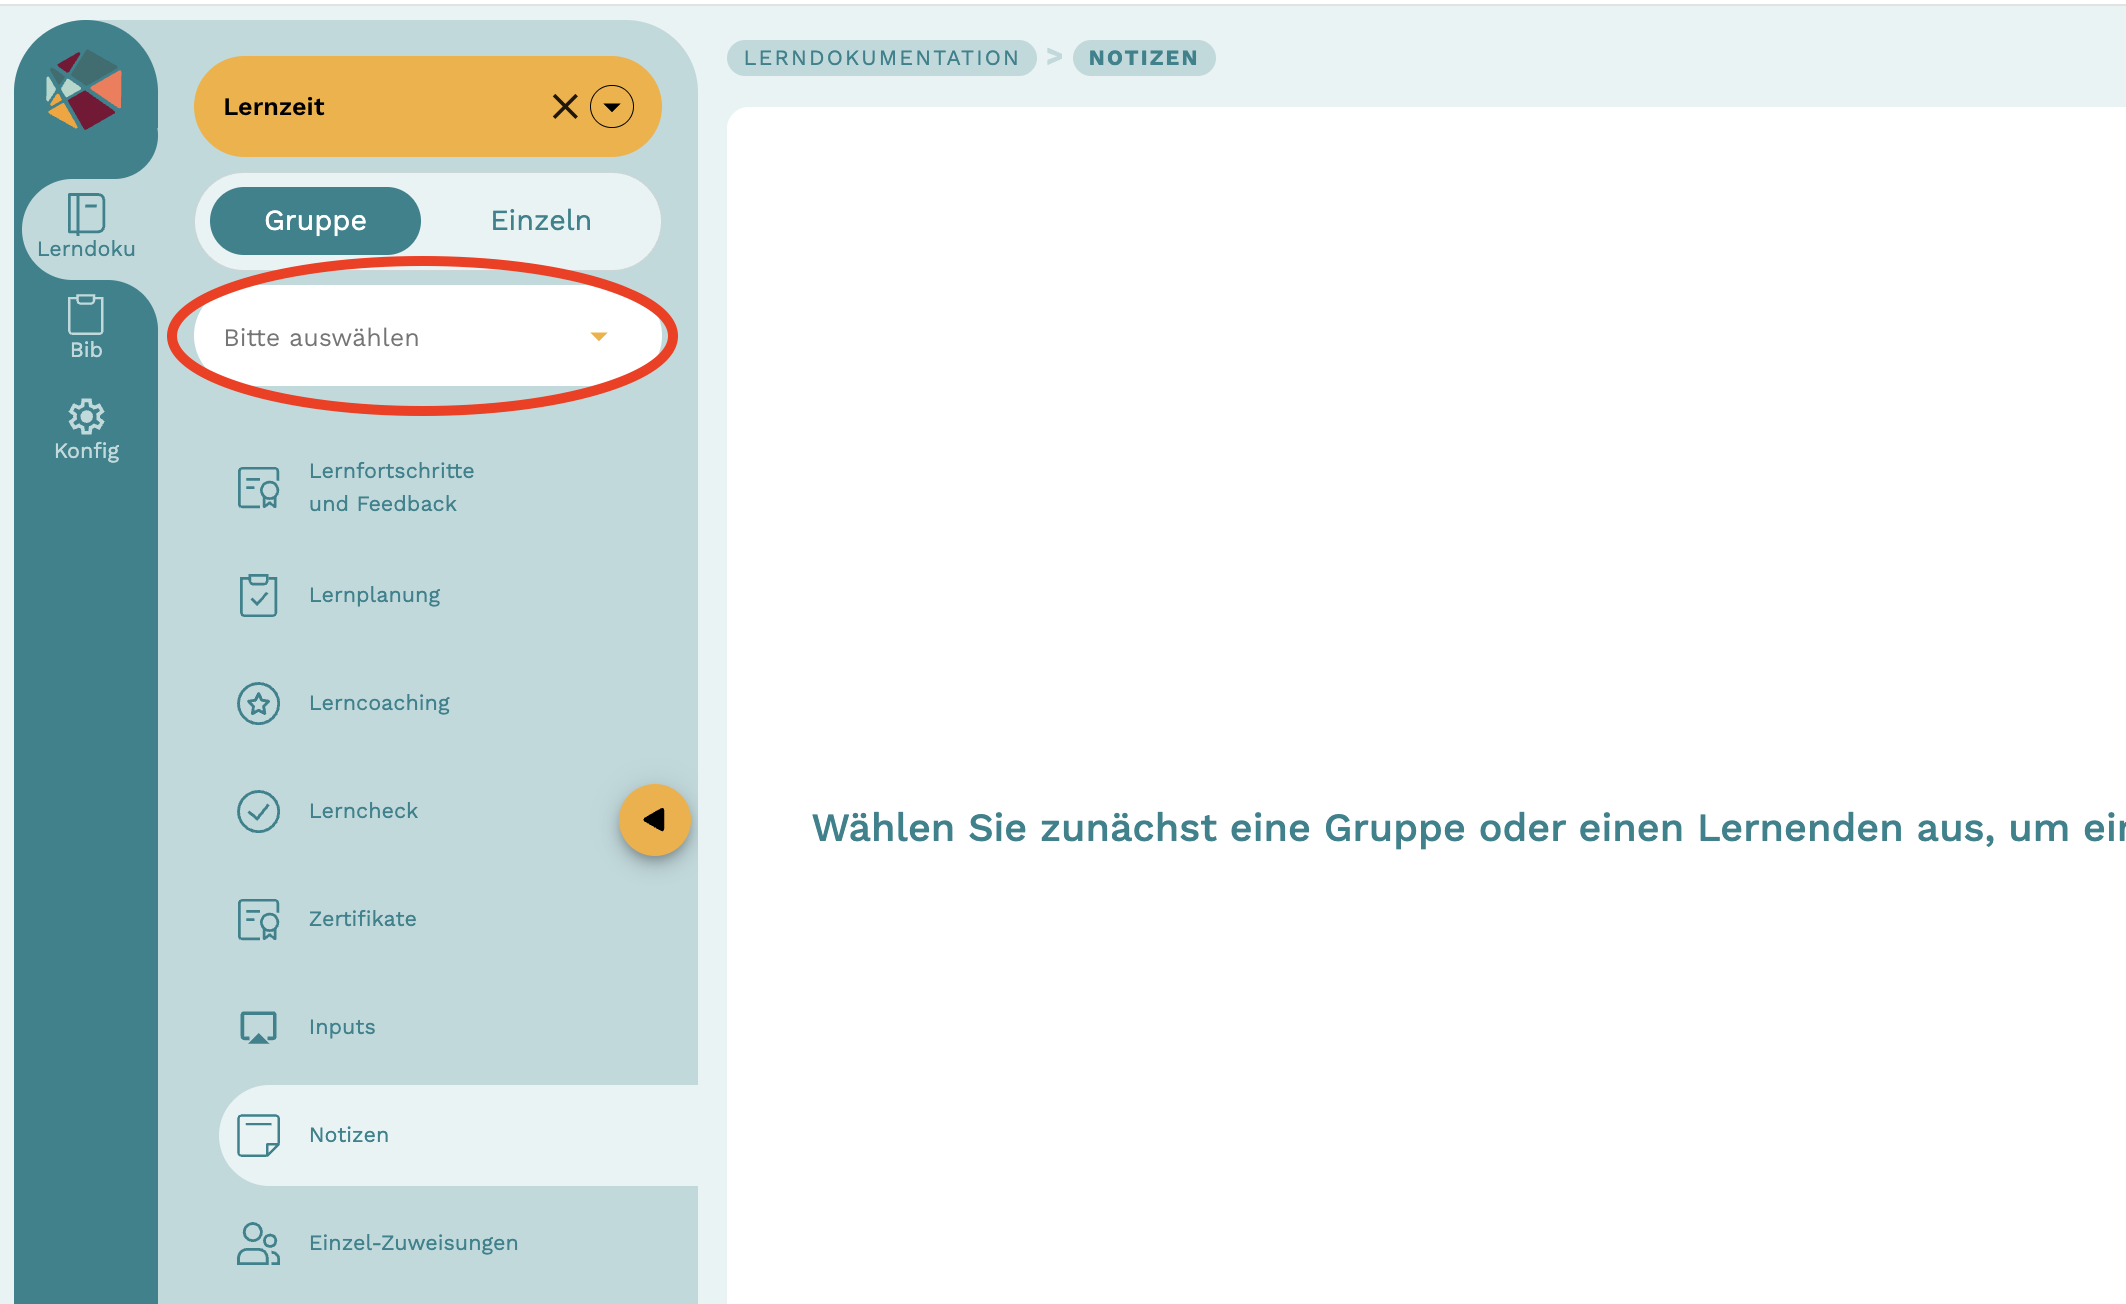Screen dimensions: 2126x1304
Task: Click the yellow caret in group selector
Action: click(x=598, y=337)
